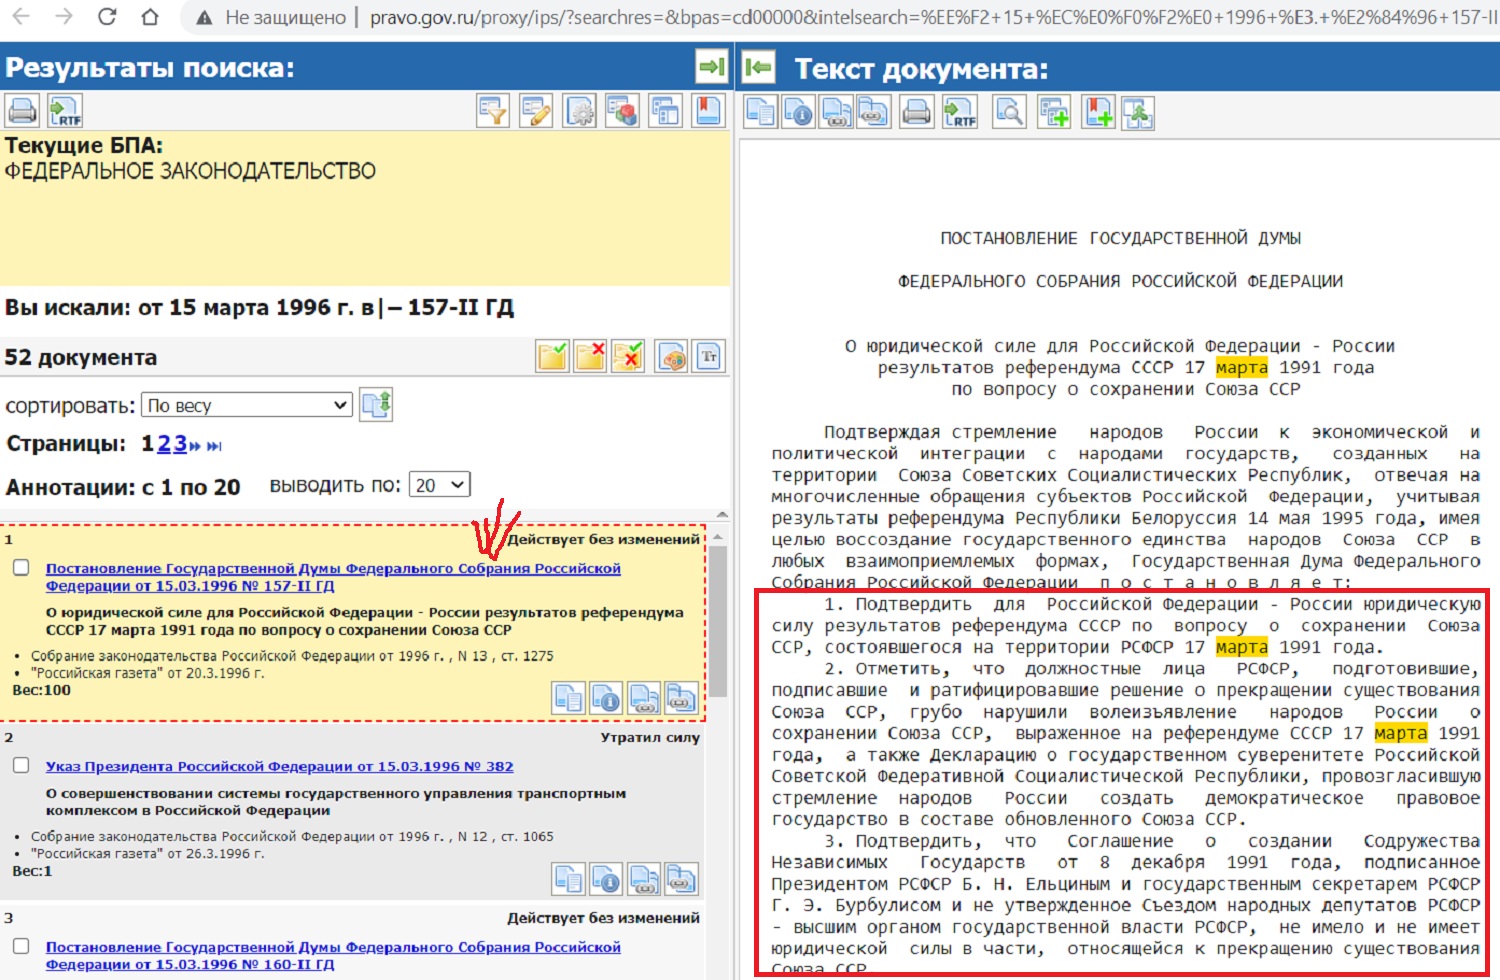
Task: Add a bookmark to the document
Action: coord(1098,112)
